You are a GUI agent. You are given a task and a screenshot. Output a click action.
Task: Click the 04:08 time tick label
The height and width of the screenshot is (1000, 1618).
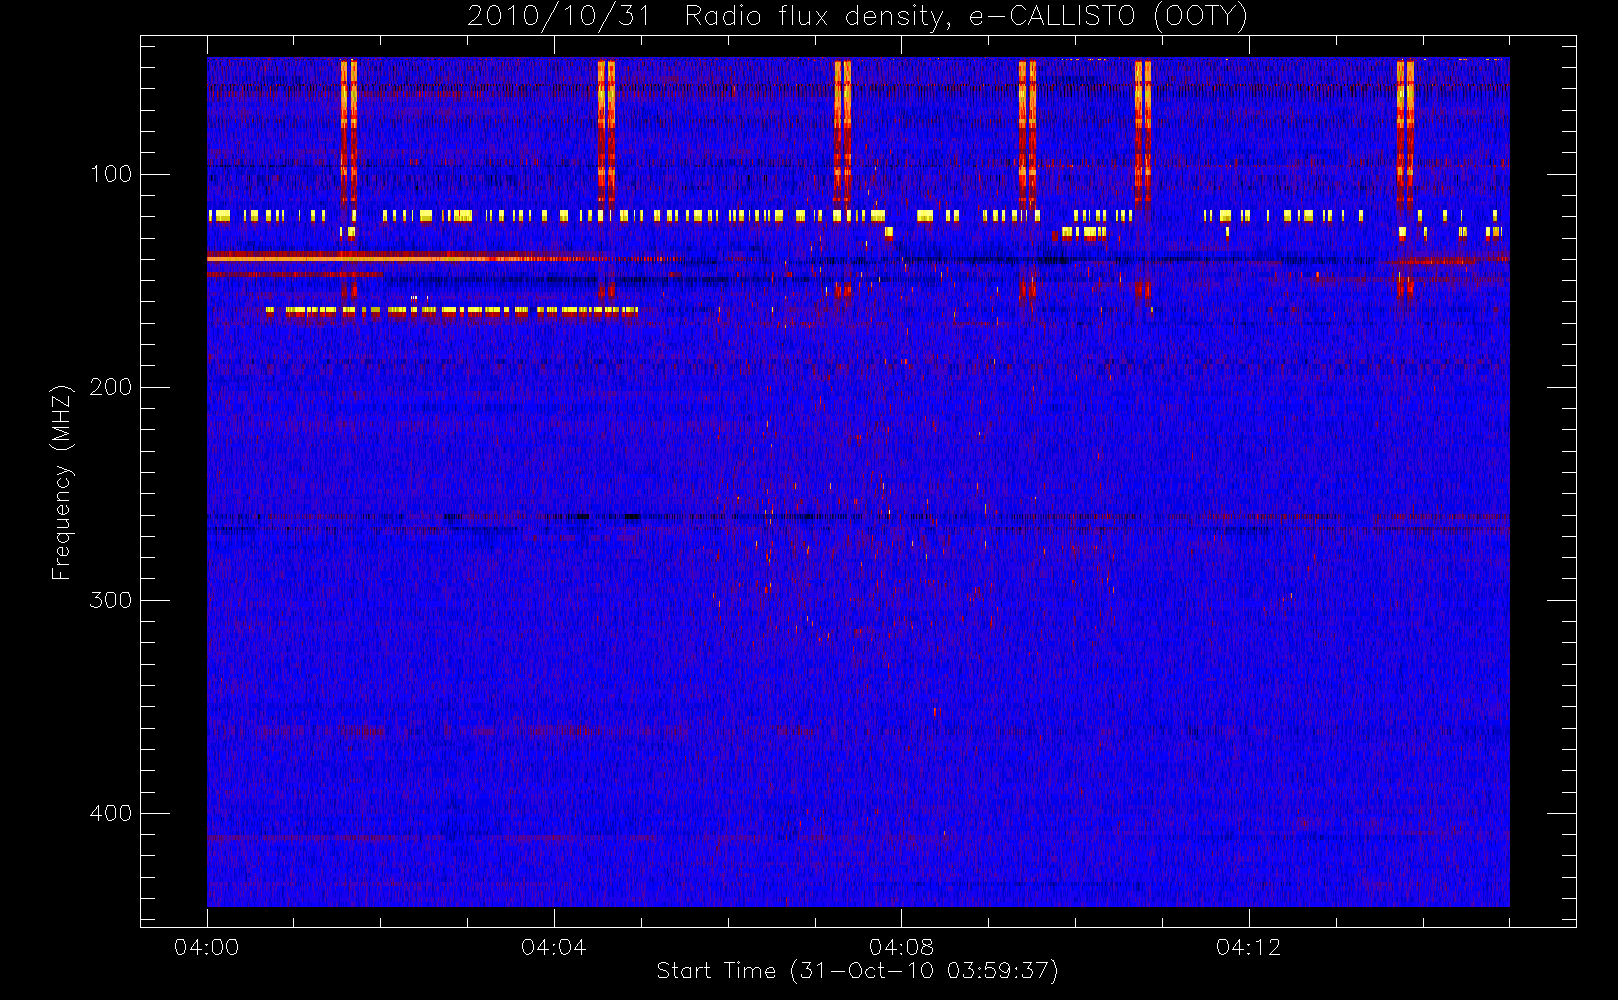click(x=901, y=947)
